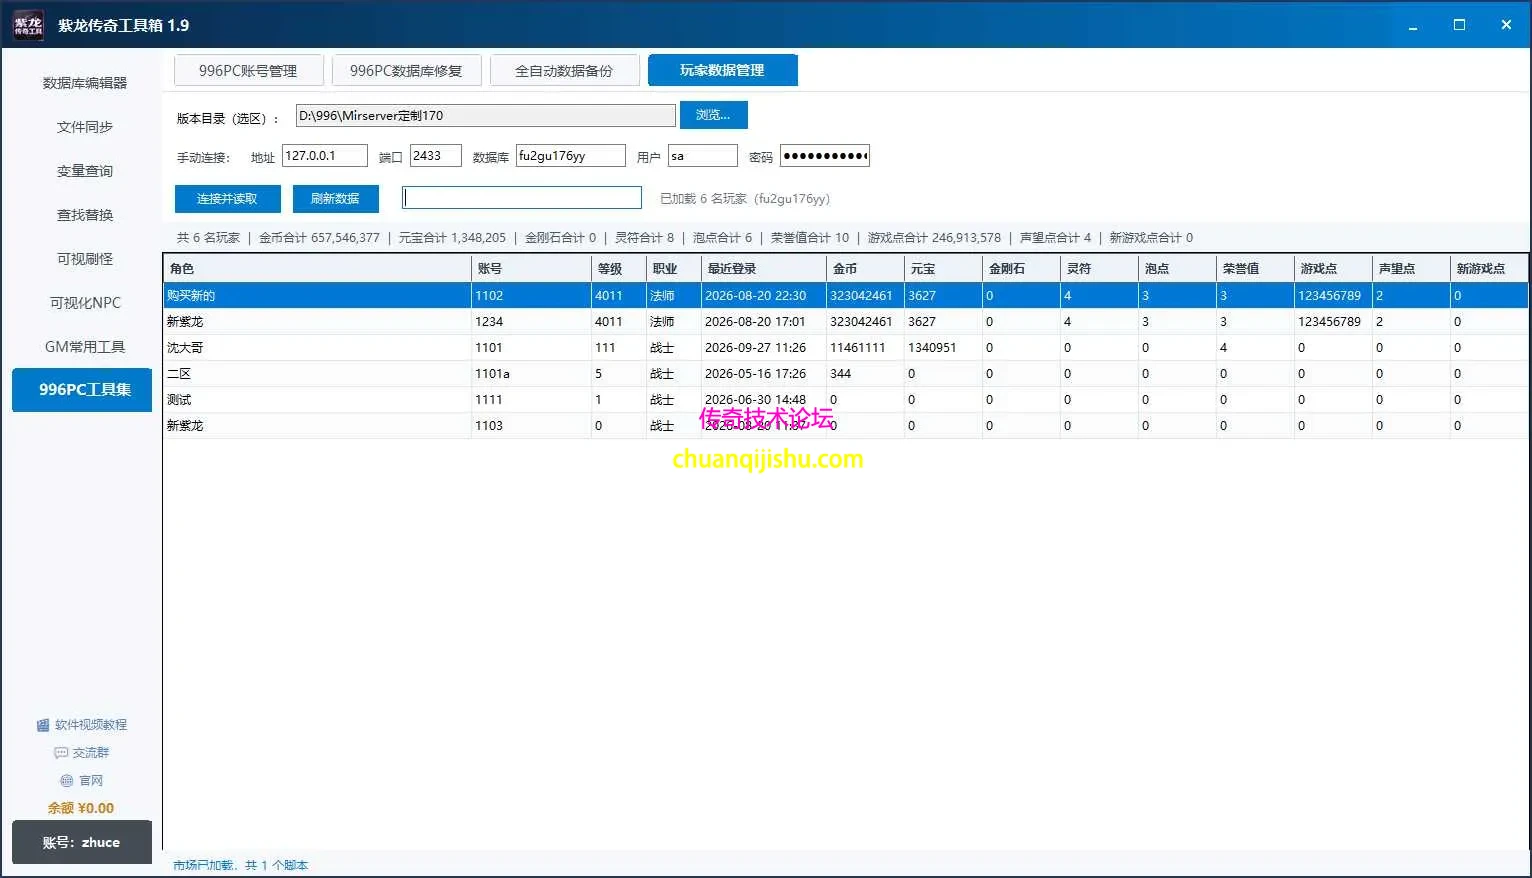
Task: Sort the table by 角色 column header
Action: coord(317,269)
